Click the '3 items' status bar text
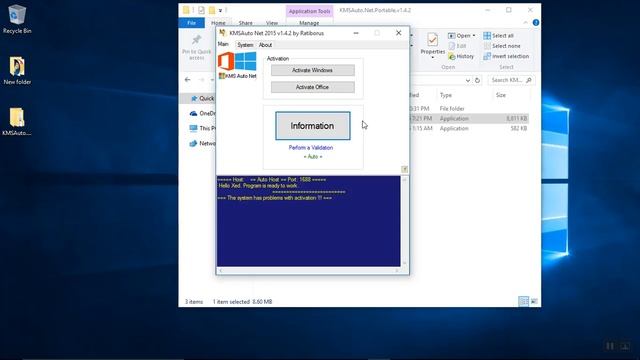This screenshot has width=640, height=360. [194, 302]
